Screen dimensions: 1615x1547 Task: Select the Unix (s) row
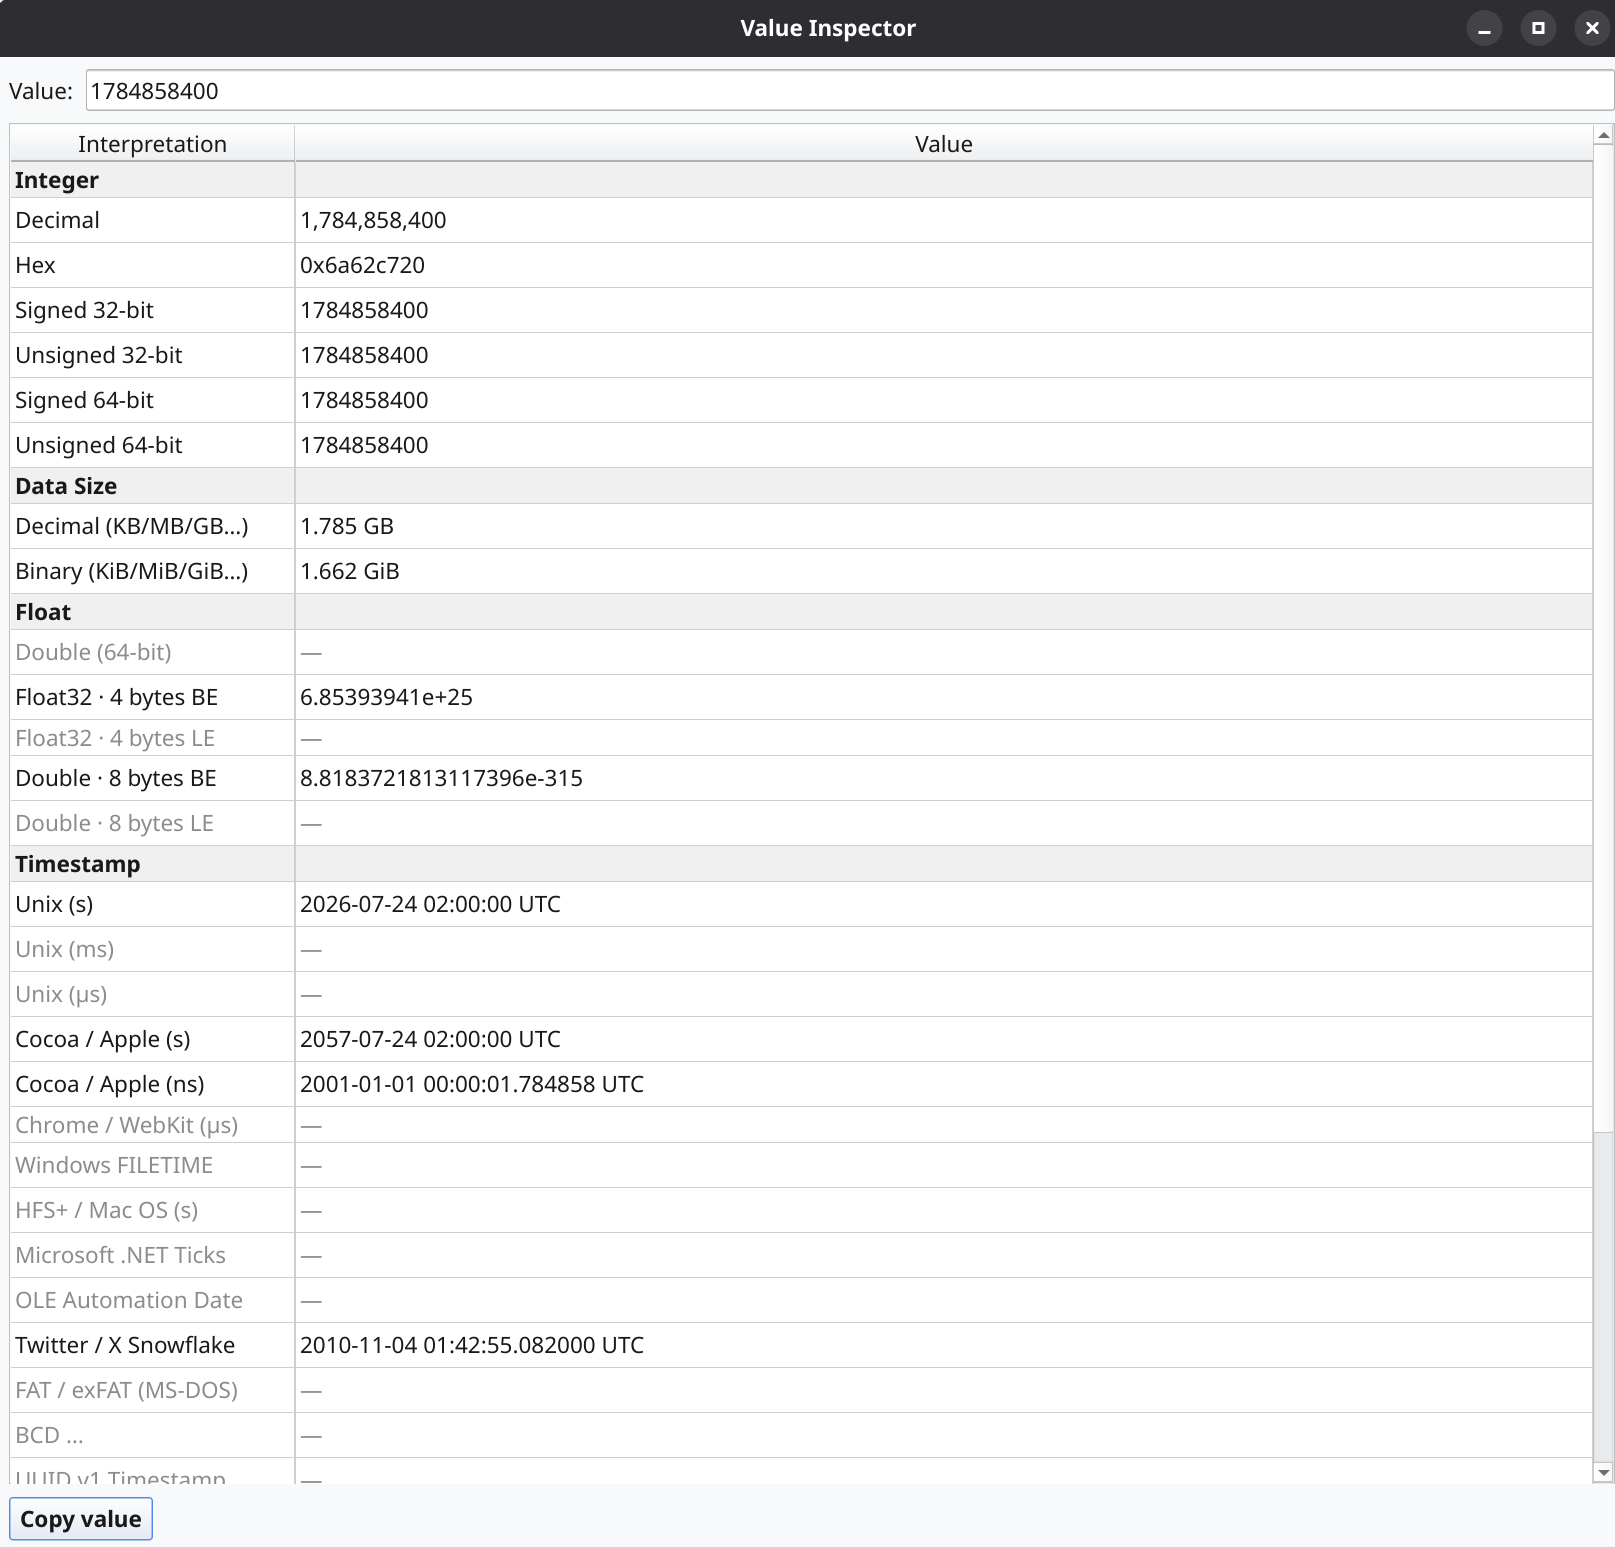point(801,904)
